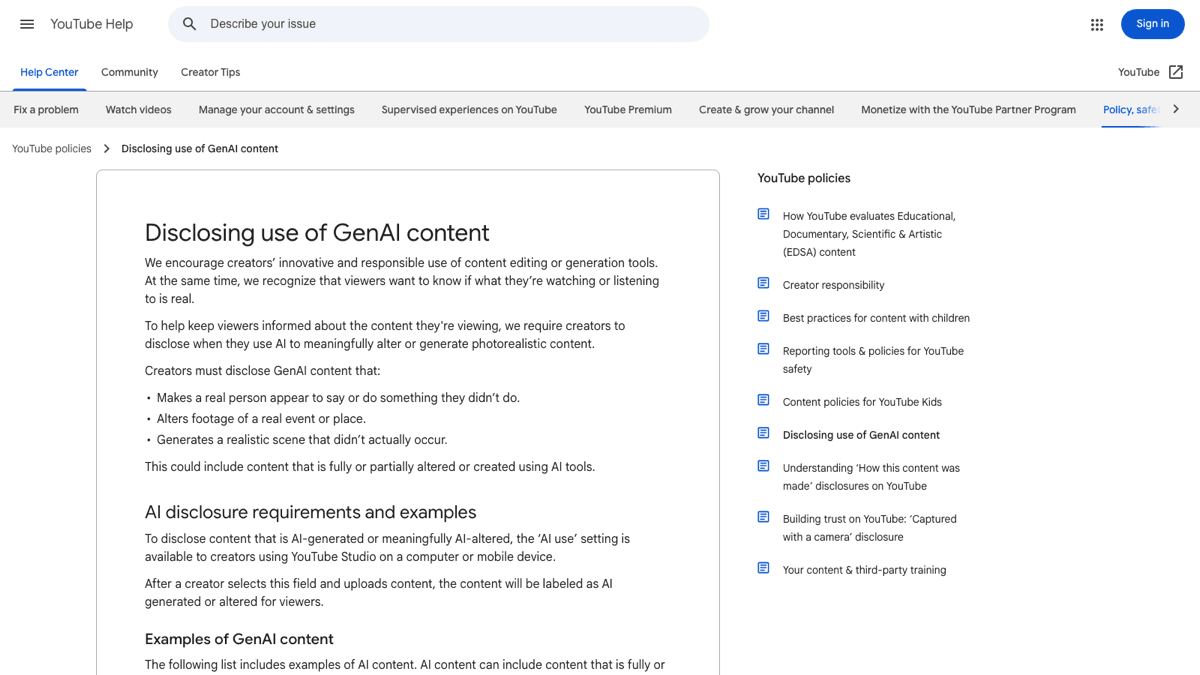The width and height of the screenshot is (1200, 675).
Task: Click the article icon beside Creator responsibility
Action: [763, 284]
